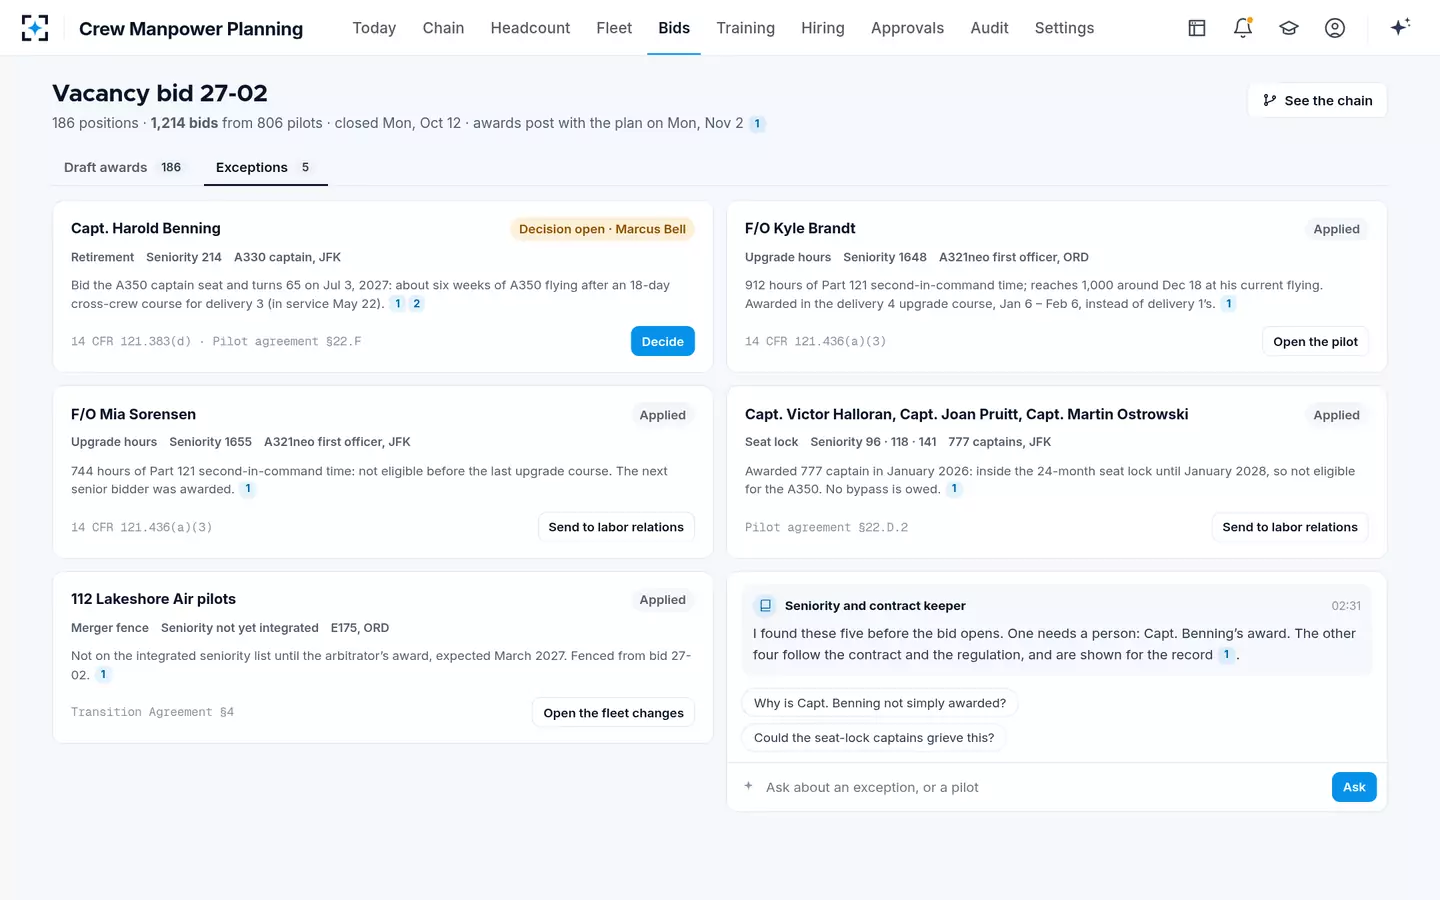Switch to the Draft awards tab
This screenshot has height=900, width=1440.
click(123, 167)
